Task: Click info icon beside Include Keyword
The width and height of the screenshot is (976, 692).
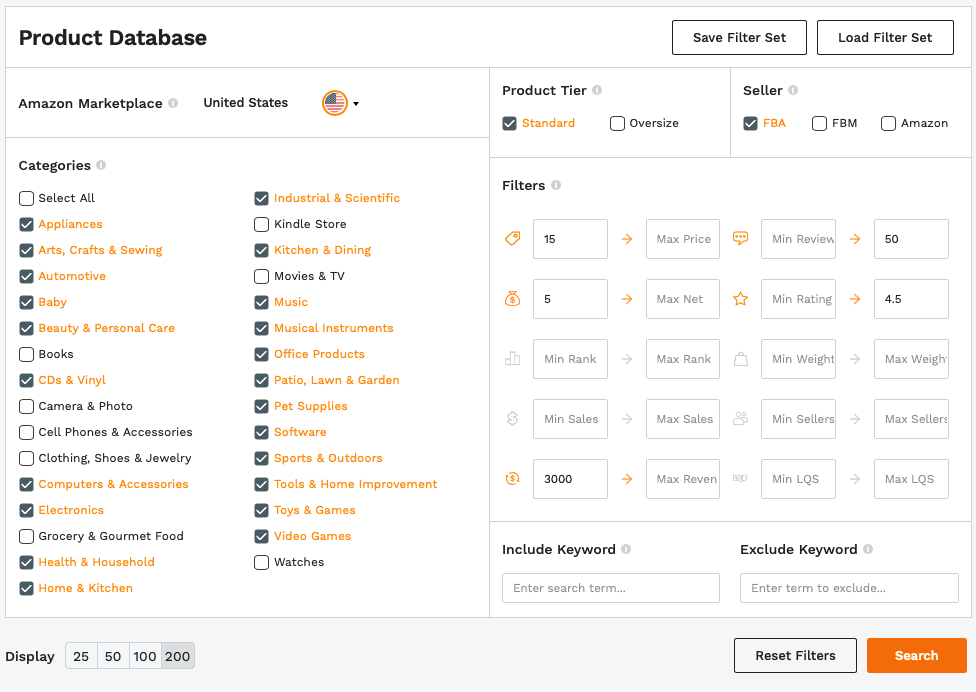Action: [626, 549]
